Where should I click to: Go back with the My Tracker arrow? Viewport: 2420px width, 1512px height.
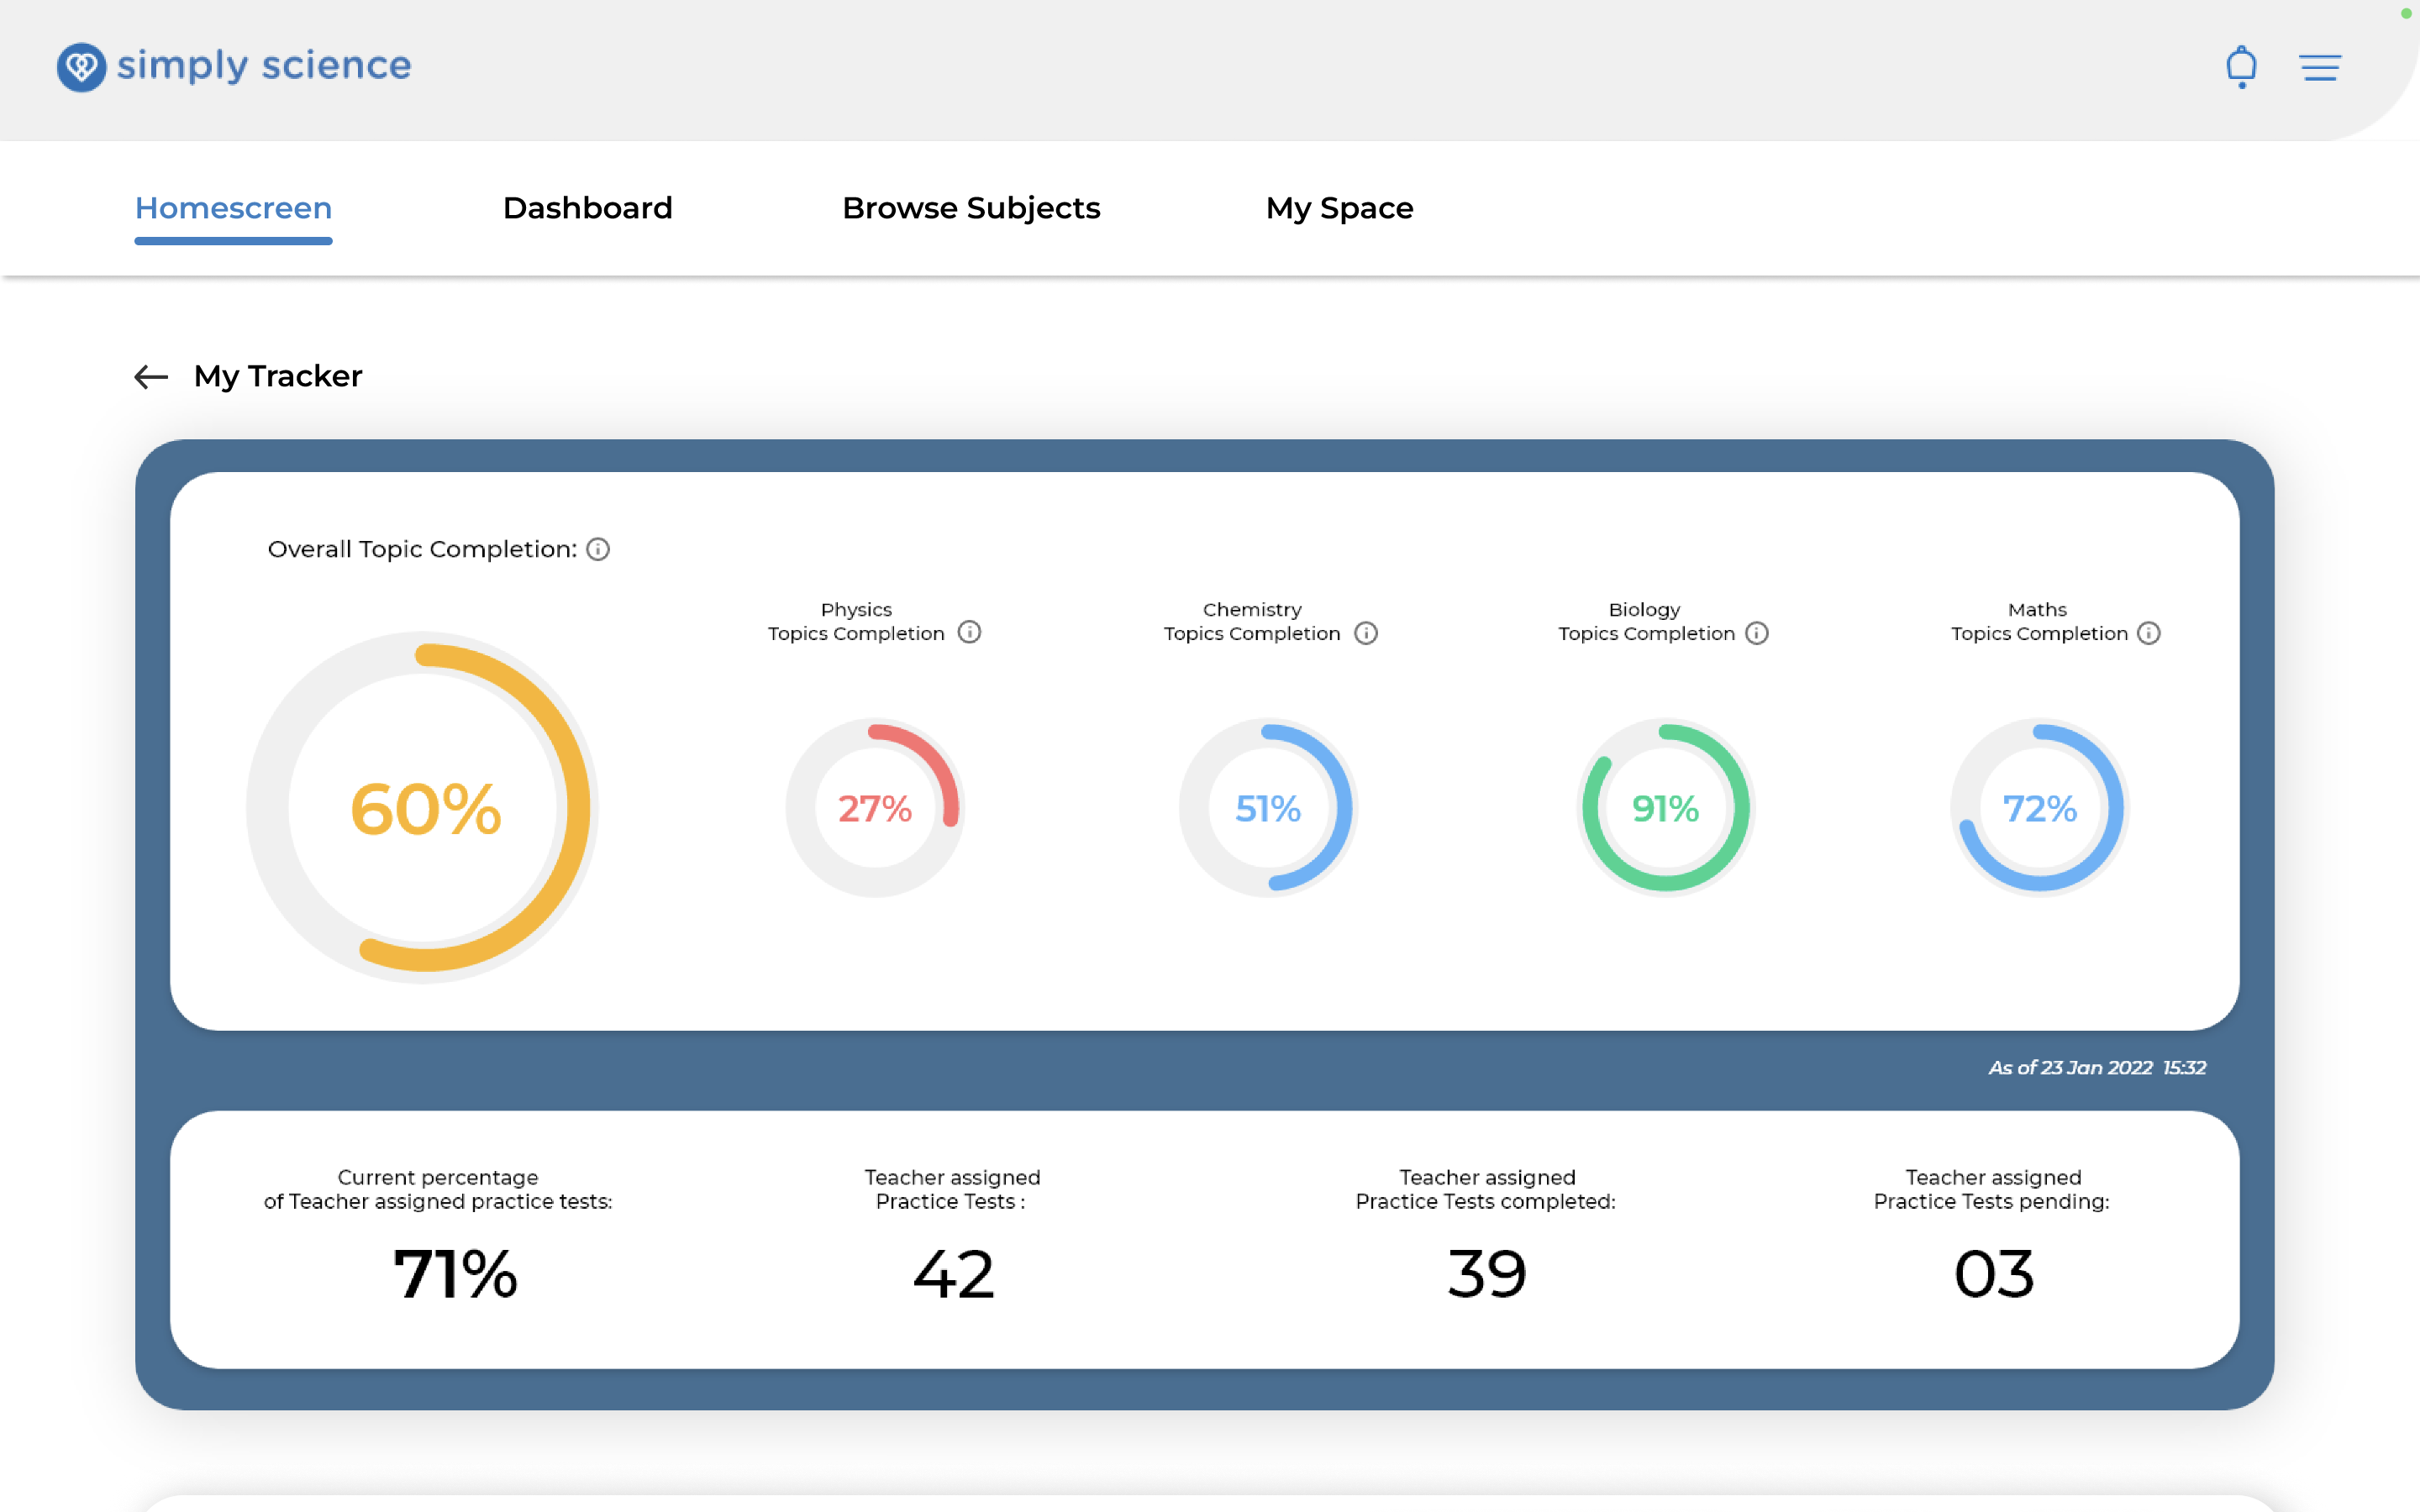click(x=151, y=376)
